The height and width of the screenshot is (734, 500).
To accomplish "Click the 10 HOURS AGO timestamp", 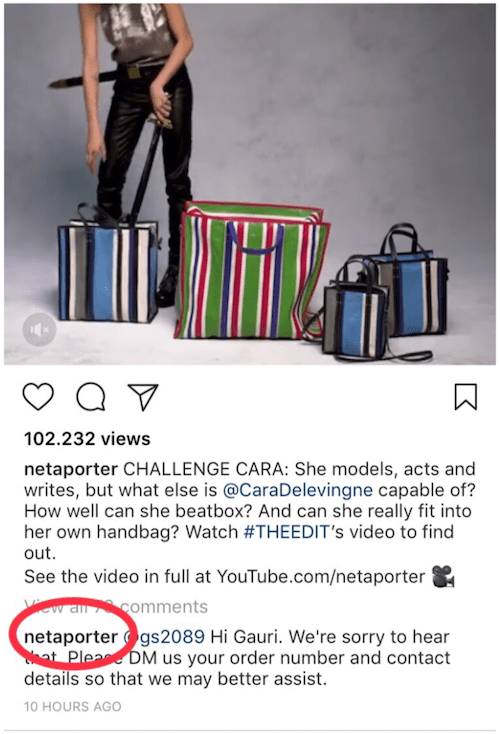I will coord(73,706).
